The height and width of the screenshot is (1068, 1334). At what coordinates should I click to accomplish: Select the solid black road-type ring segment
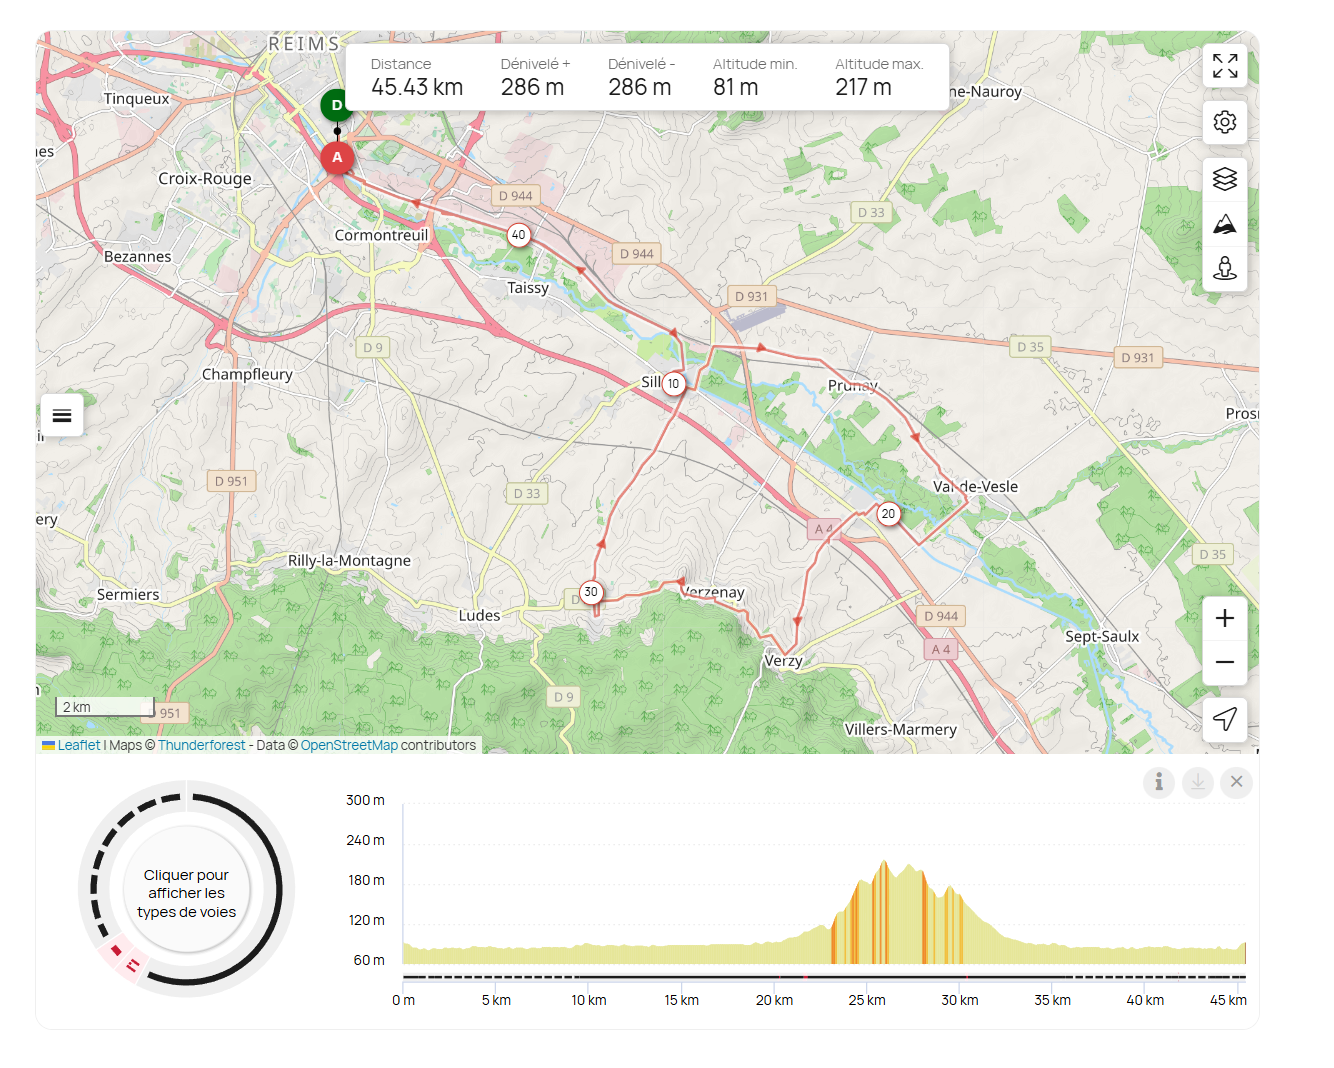point(275,889)
